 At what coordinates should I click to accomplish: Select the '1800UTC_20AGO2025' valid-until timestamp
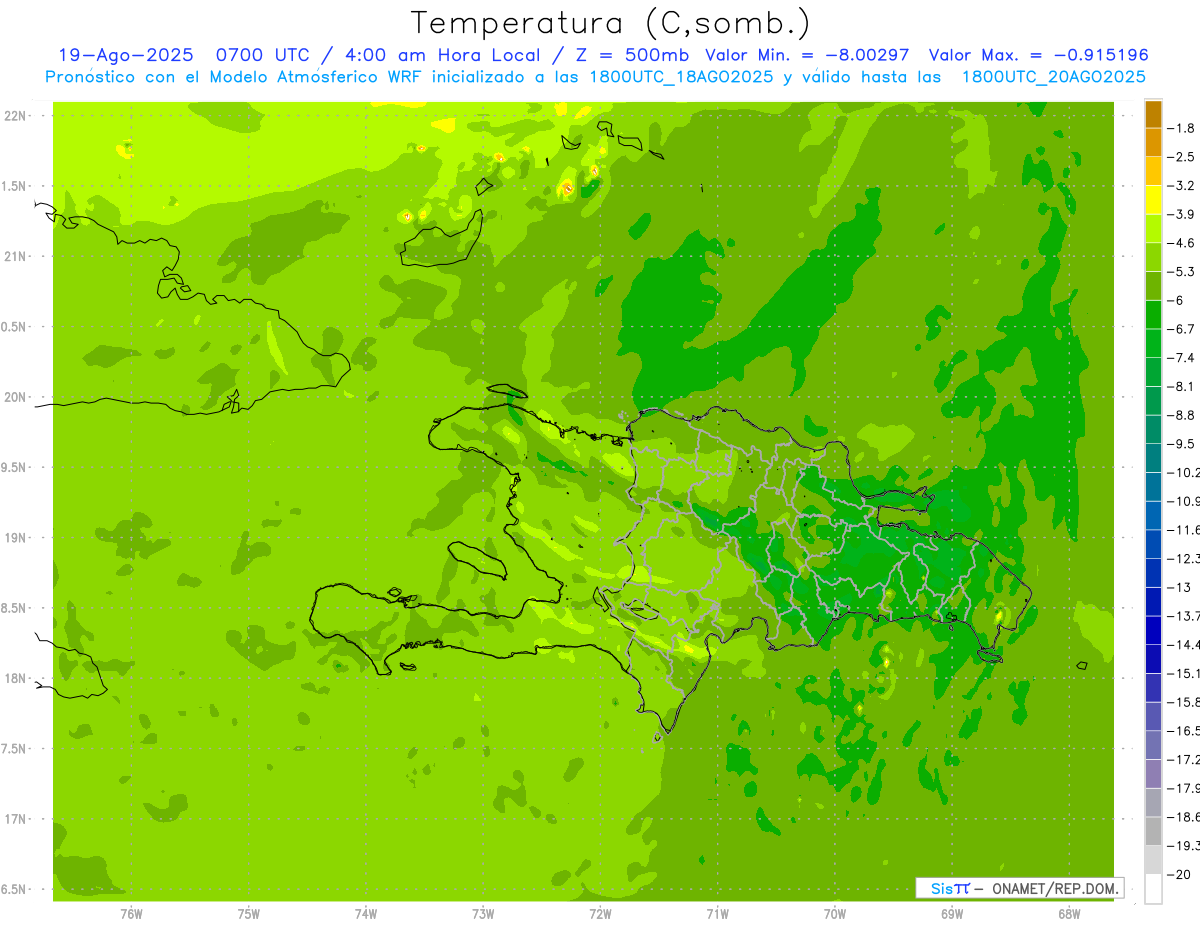point(1053,77)
